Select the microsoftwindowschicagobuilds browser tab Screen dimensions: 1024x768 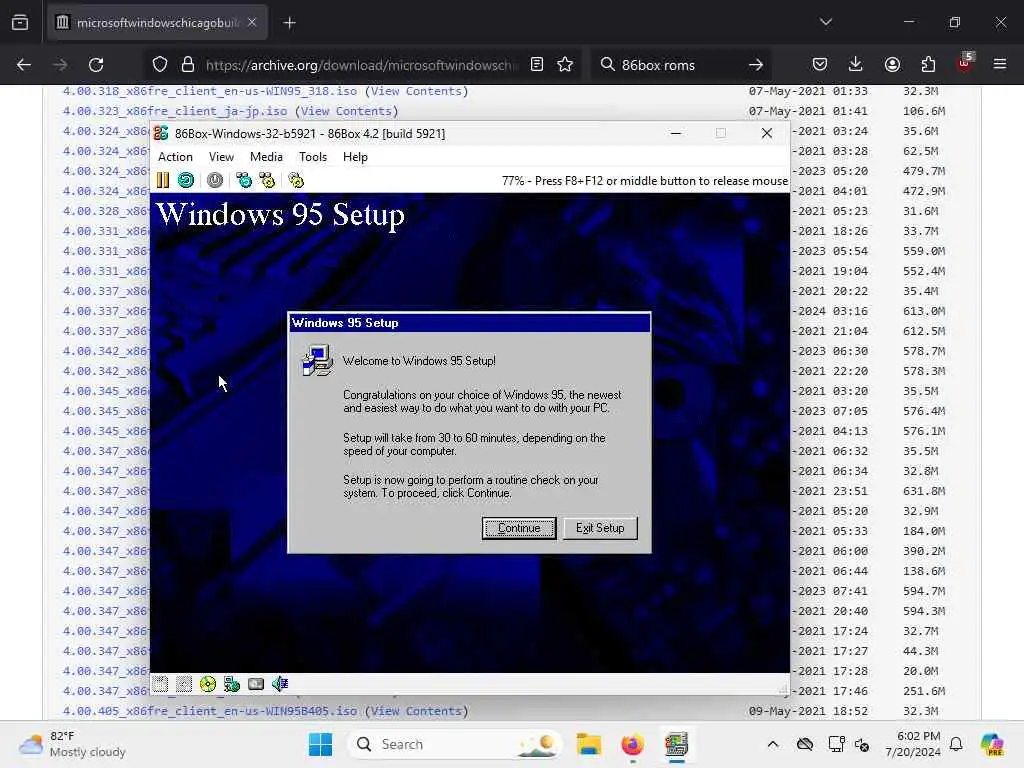[x=157, y=23]
